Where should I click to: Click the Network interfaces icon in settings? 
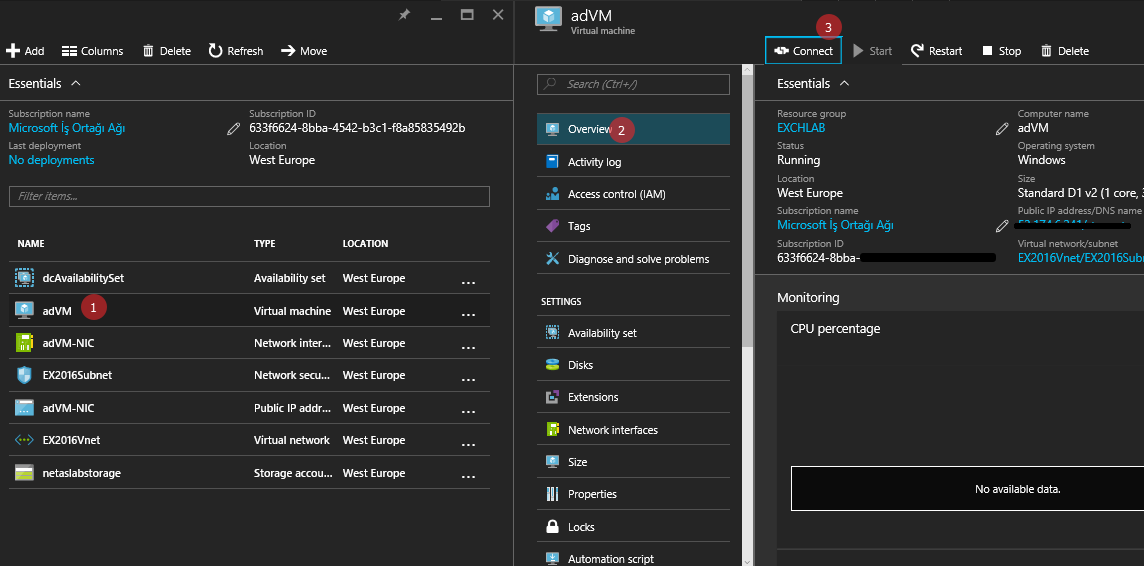[x=552, y=430]
